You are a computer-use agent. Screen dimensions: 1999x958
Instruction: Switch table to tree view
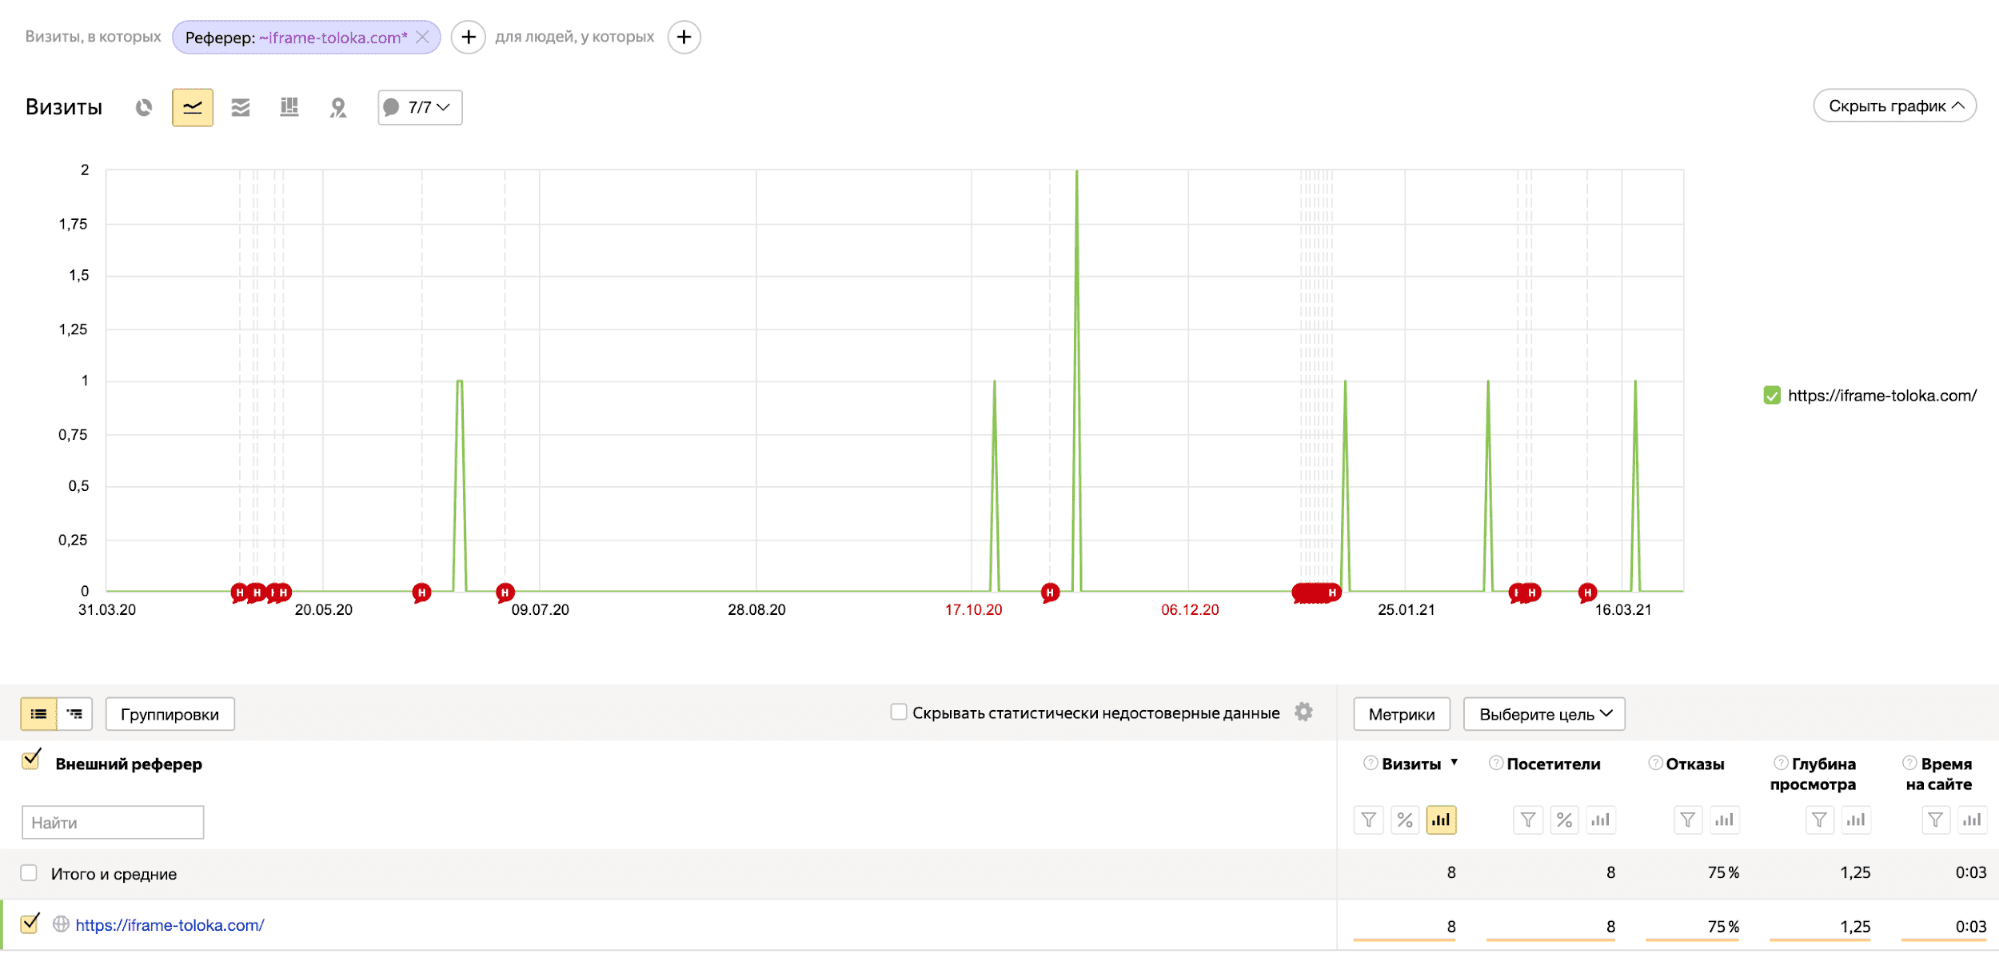tap(75, 714)
